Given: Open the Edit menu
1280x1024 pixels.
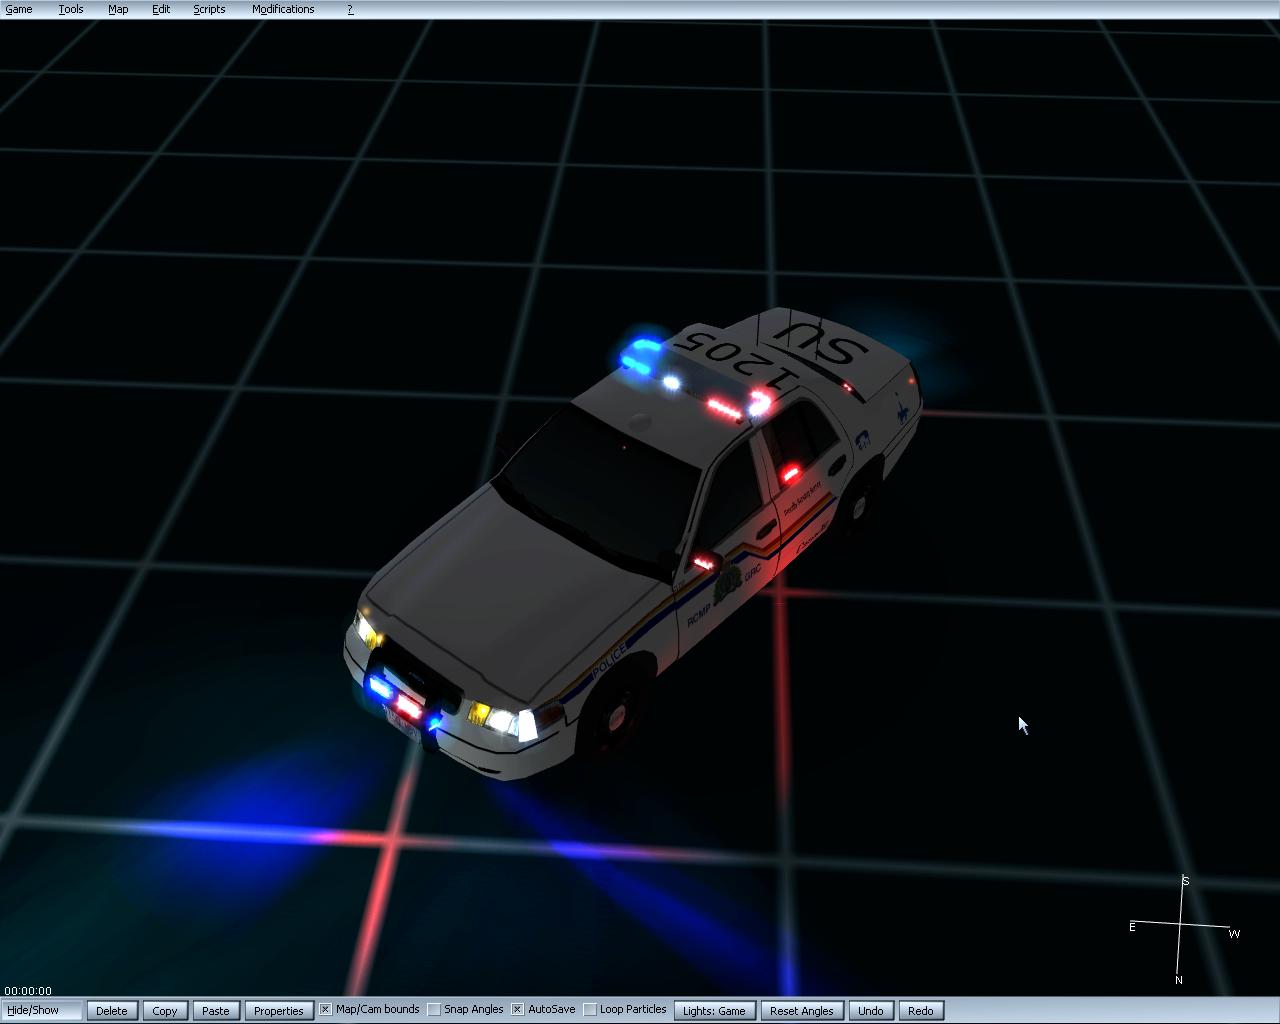Looking at the screenshot, I should click(x=161, y=9).
